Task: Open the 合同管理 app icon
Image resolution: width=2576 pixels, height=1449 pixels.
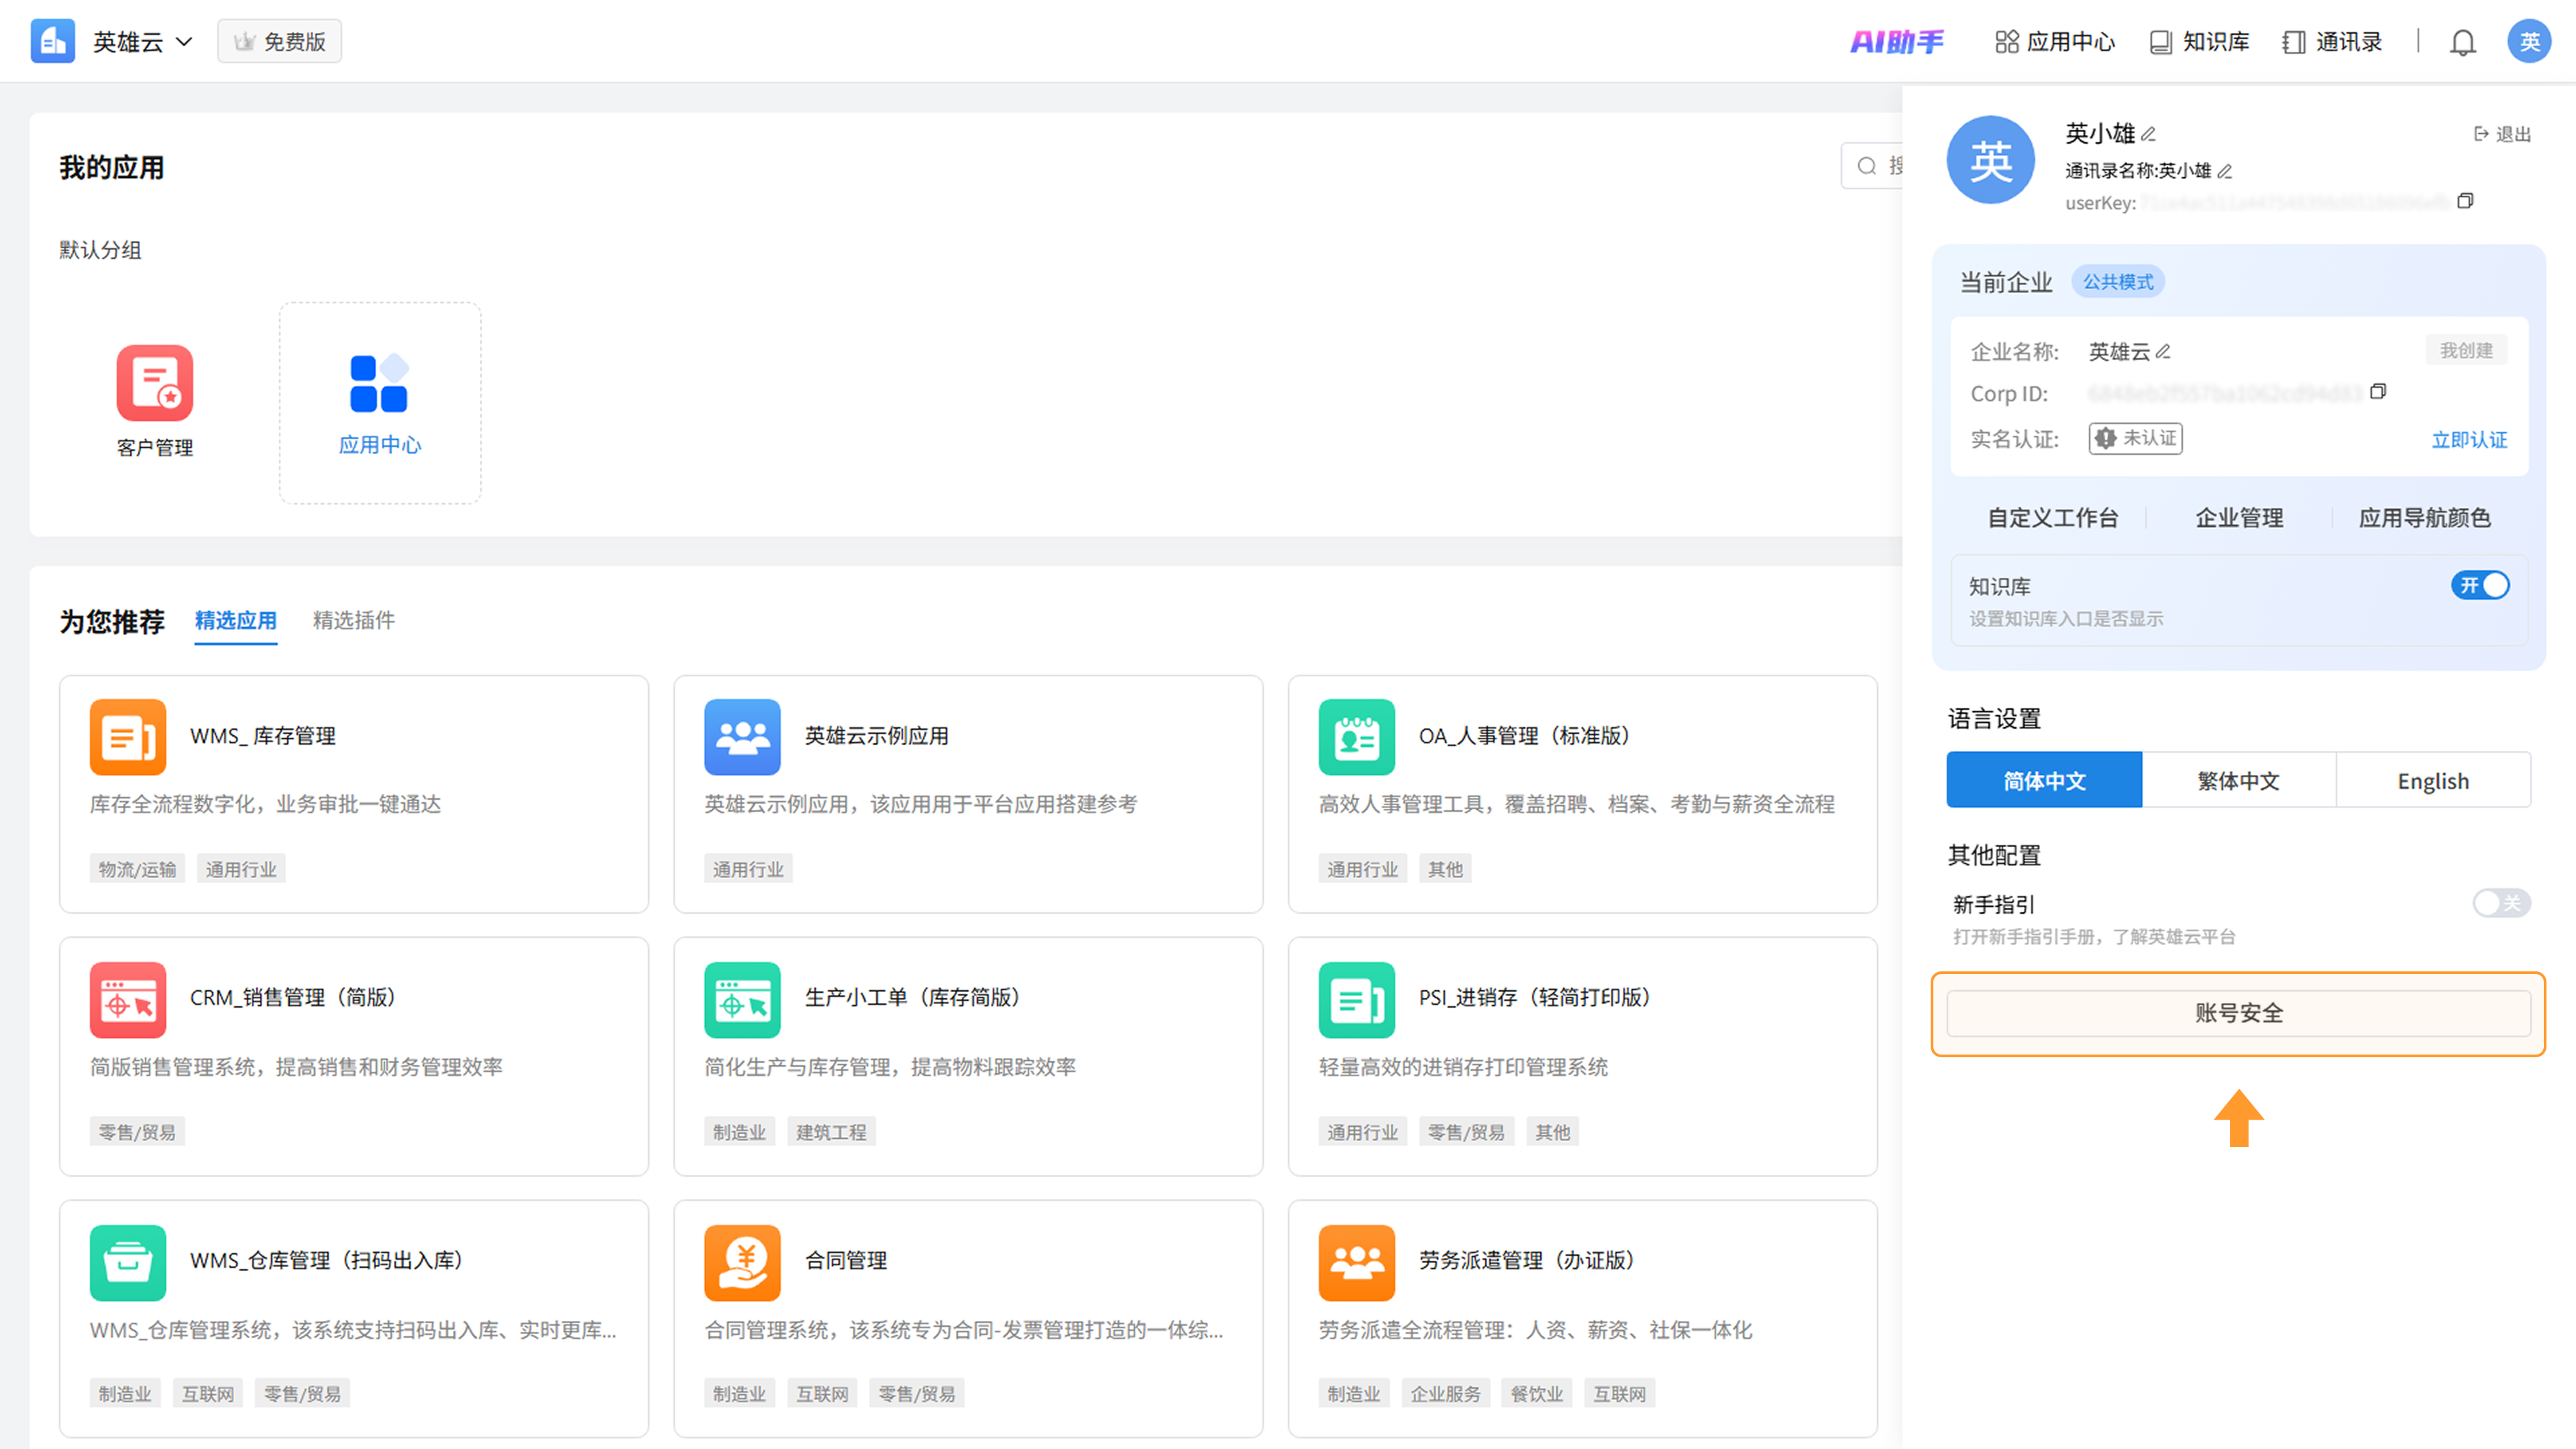Action: tap(742, 1262)
